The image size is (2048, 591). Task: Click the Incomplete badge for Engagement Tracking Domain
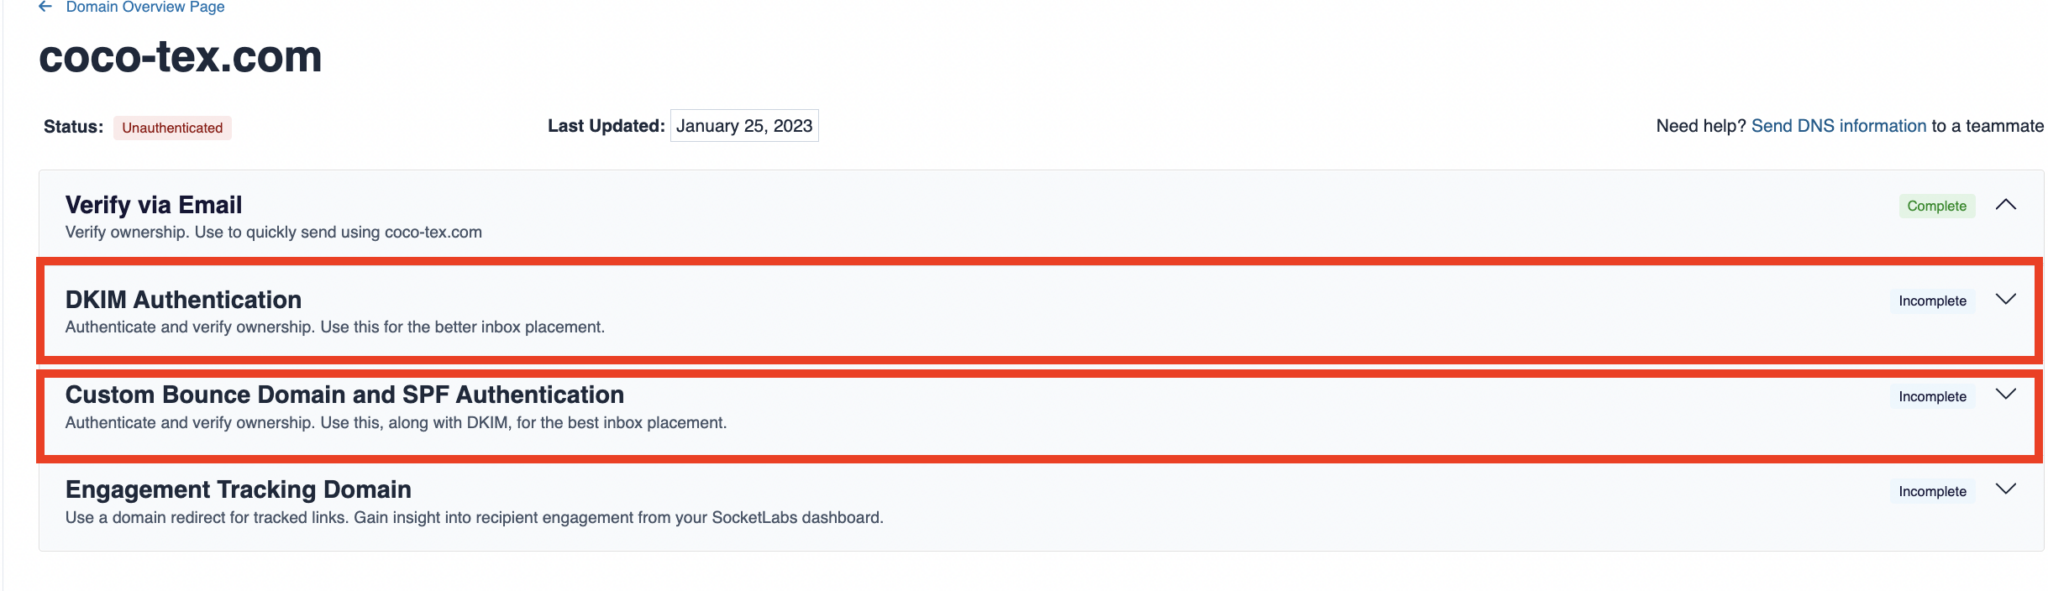click(x=1931, y=490)
